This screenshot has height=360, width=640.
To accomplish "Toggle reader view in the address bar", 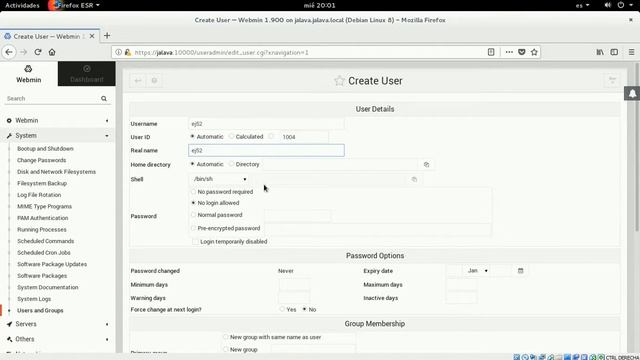I will (491, 52).
